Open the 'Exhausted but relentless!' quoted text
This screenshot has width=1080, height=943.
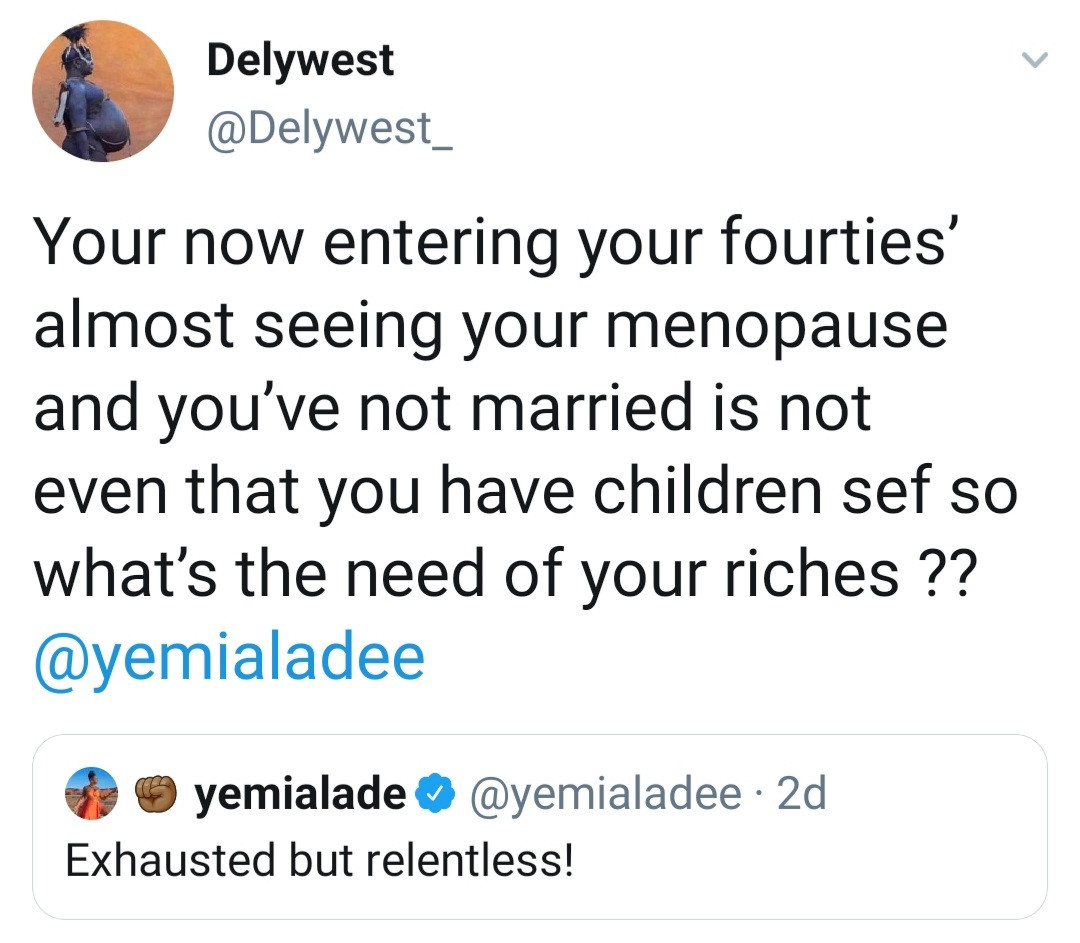320,860
